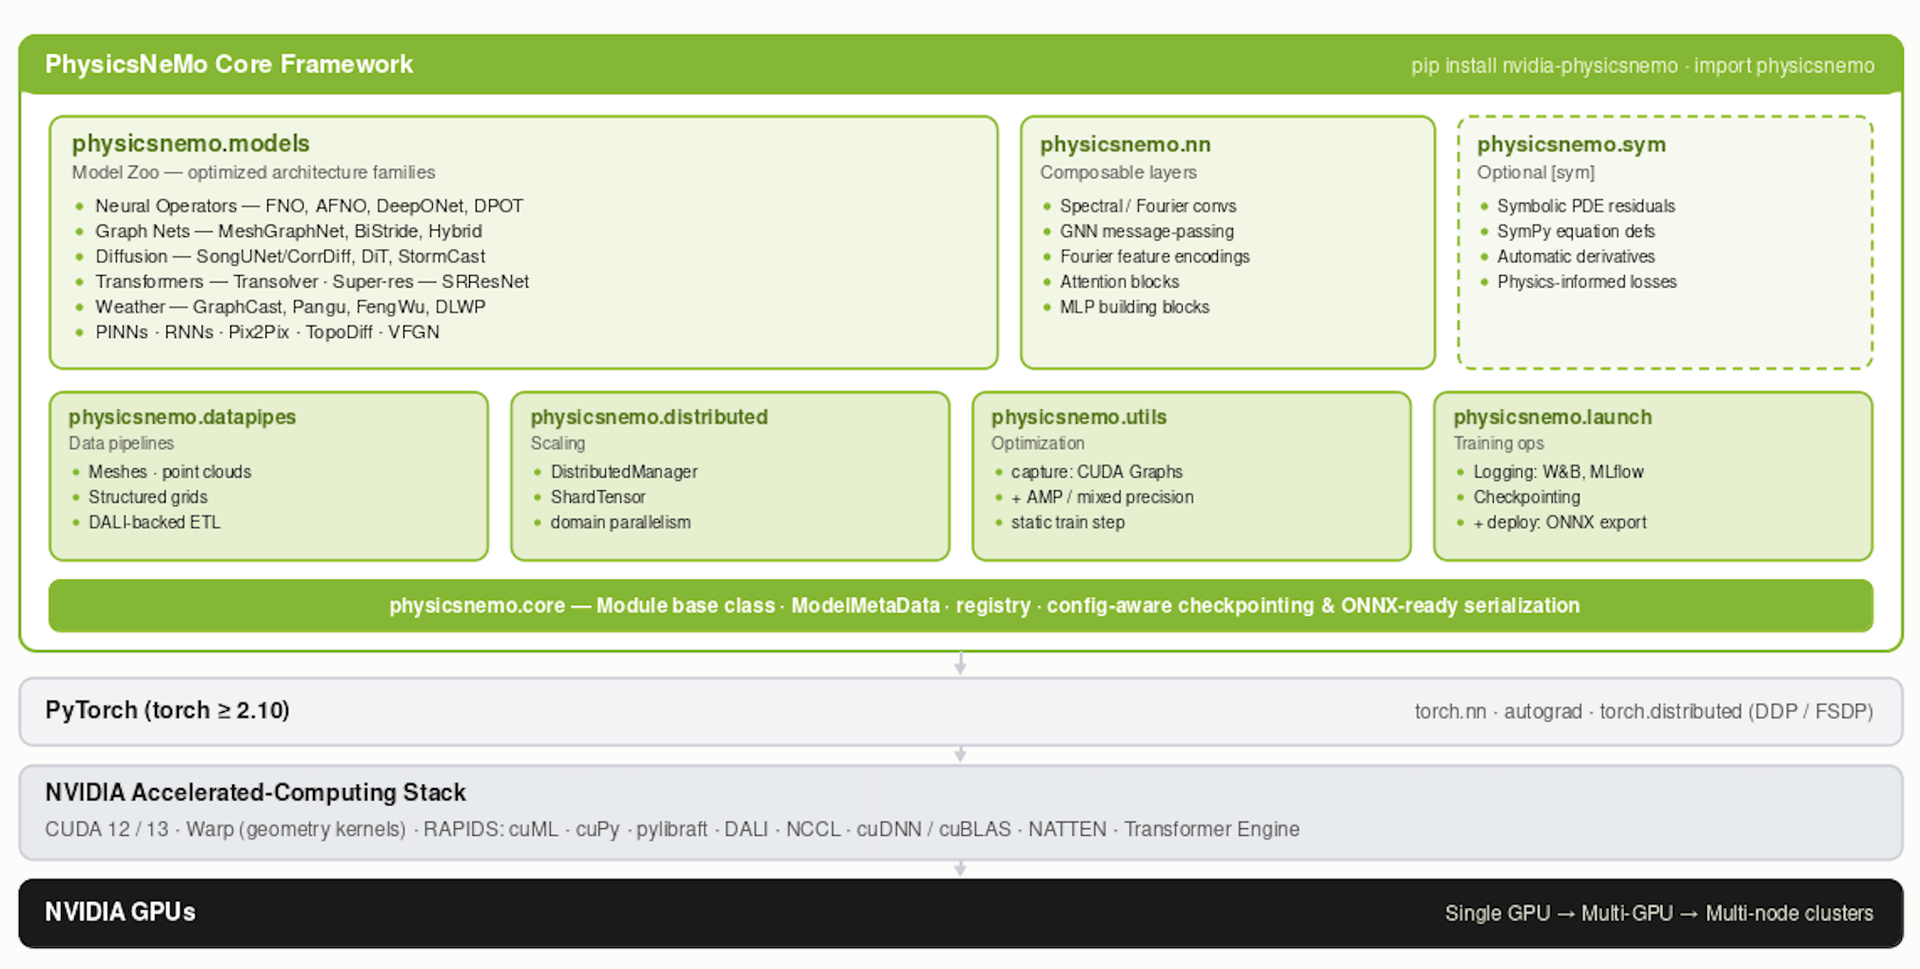Select the "static train step" bullet
Viewport: 1920px width, 969px height.
click(1068, 522)
